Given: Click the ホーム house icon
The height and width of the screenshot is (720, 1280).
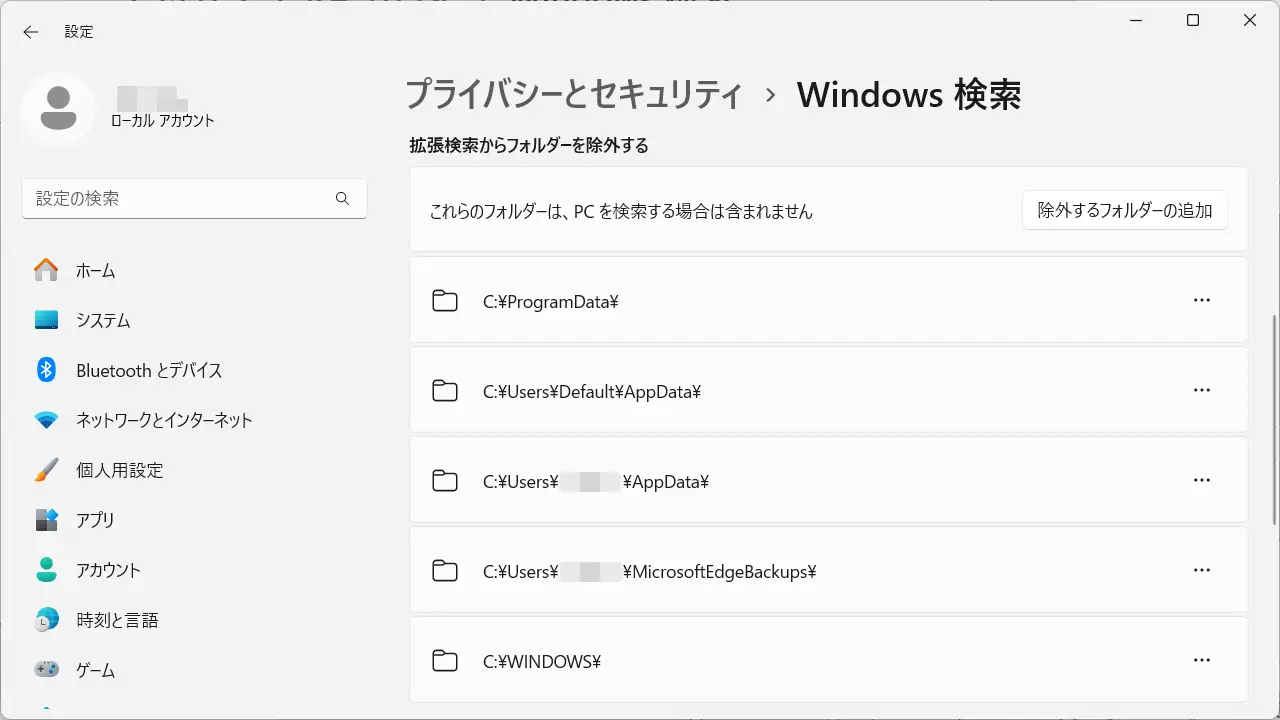Looking at the screenshot, I should coord(46,270).
